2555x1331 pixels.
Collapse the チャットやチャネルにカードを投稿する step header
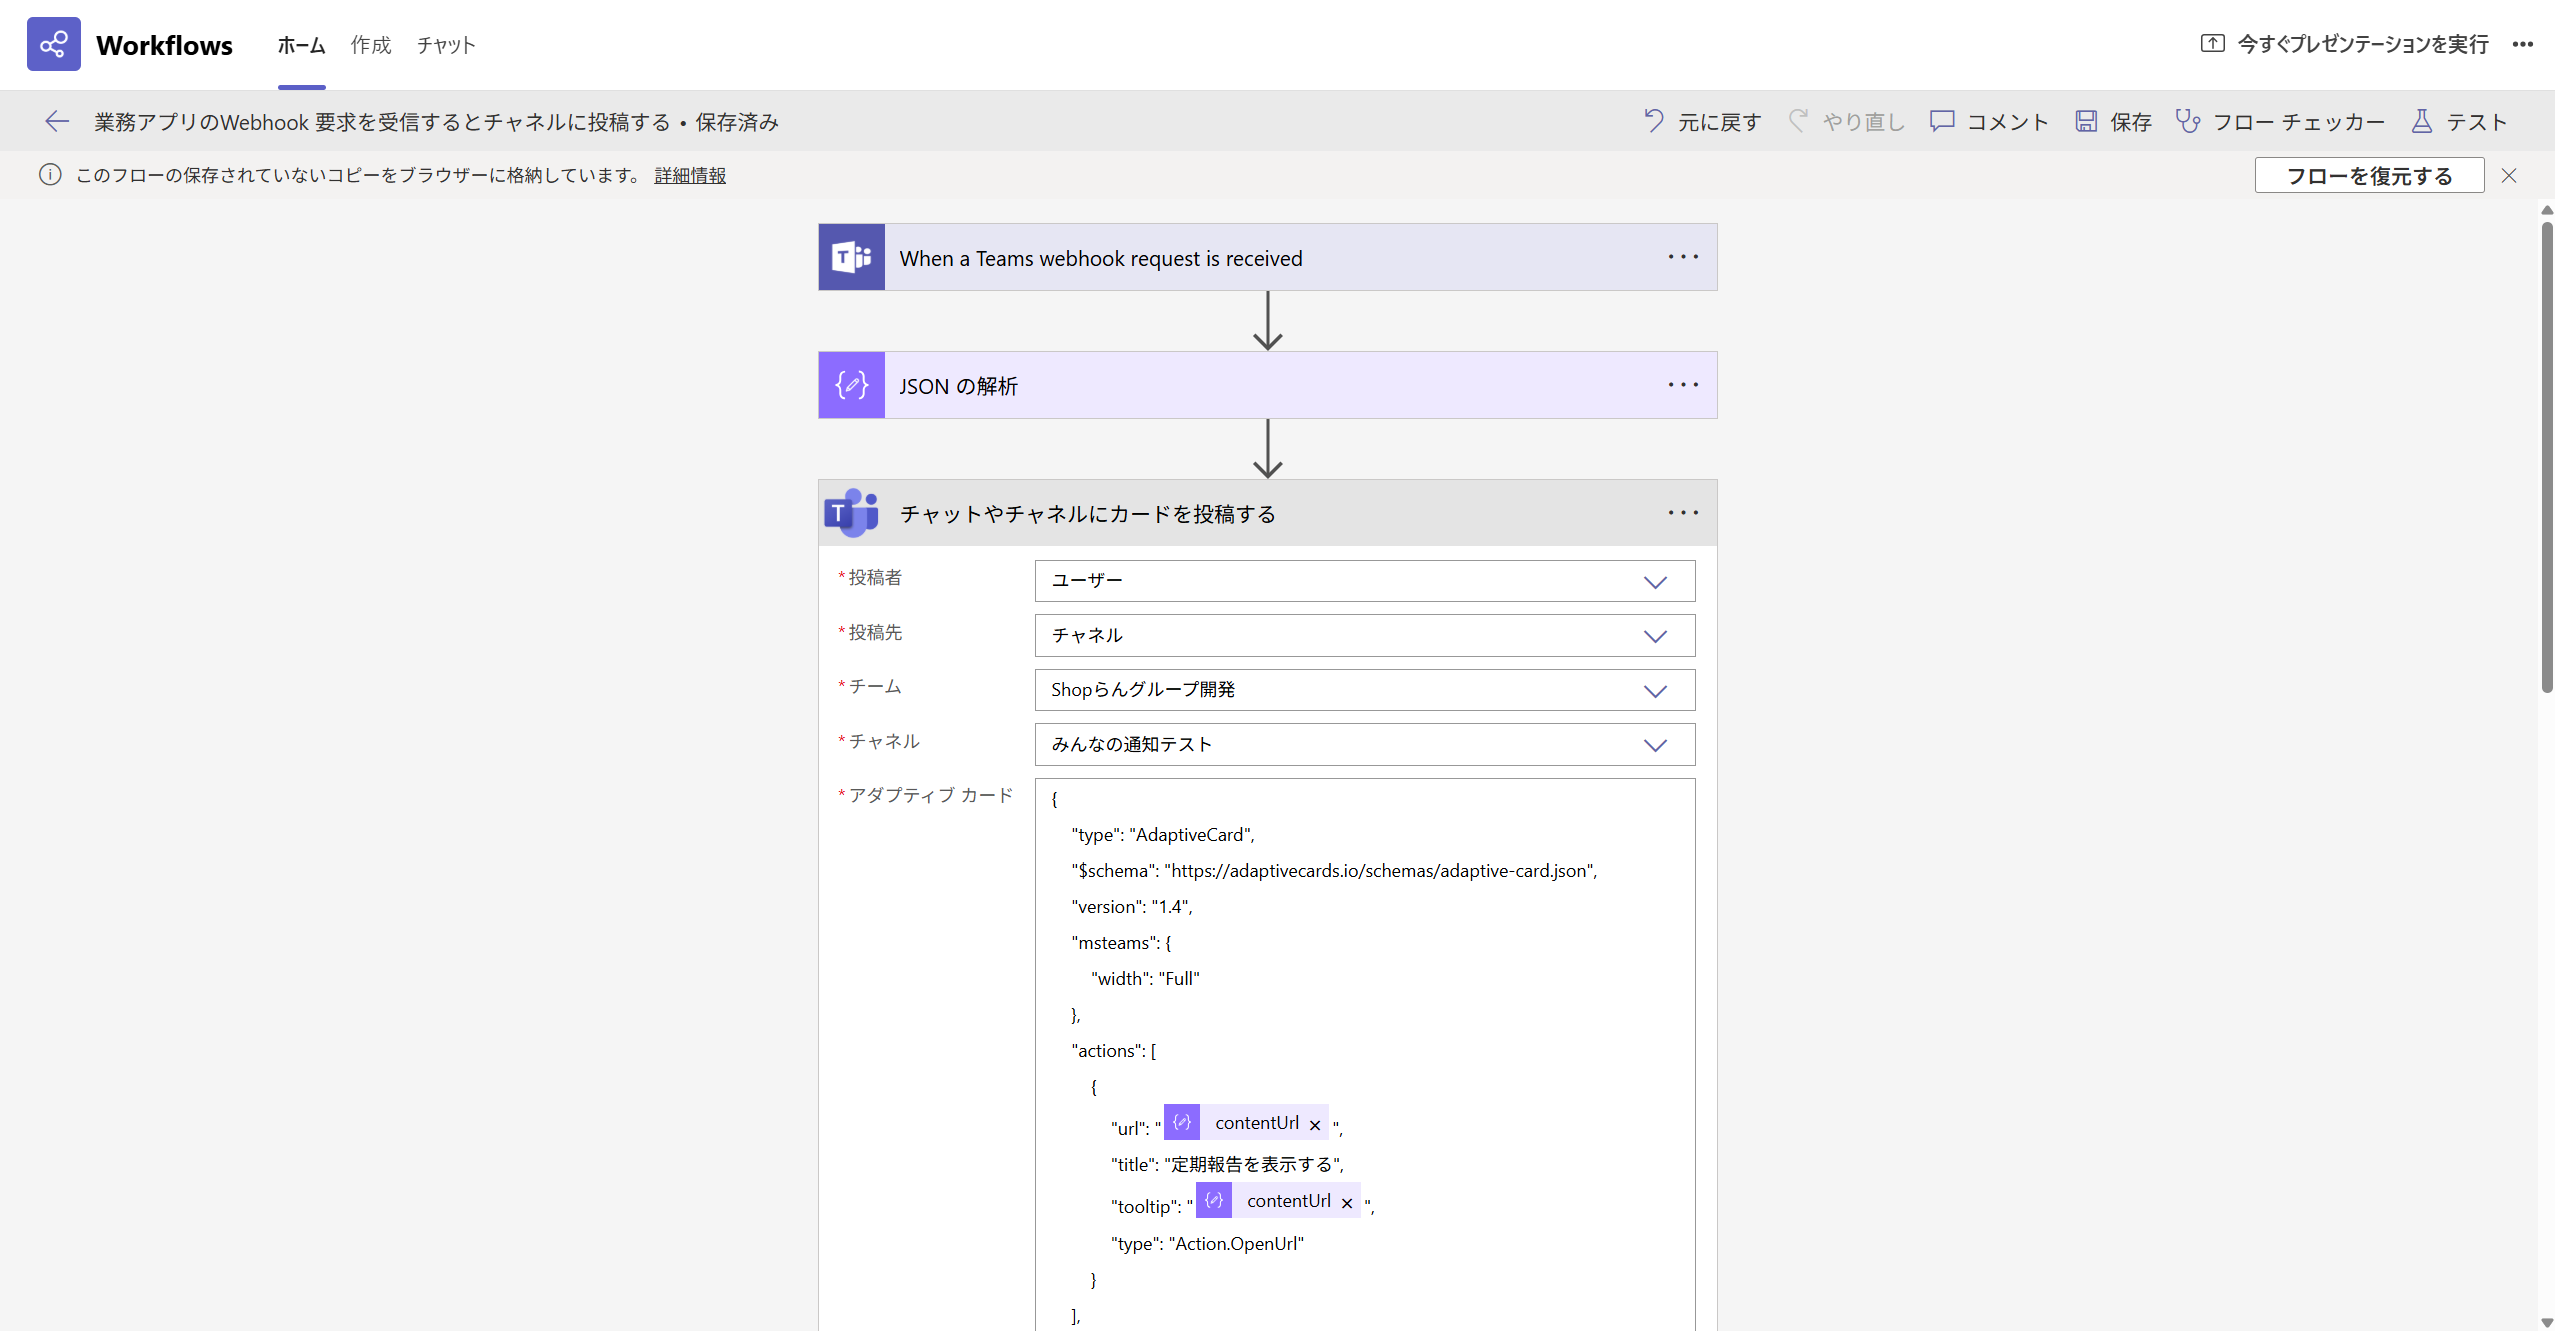click(x=1268, y=513)
